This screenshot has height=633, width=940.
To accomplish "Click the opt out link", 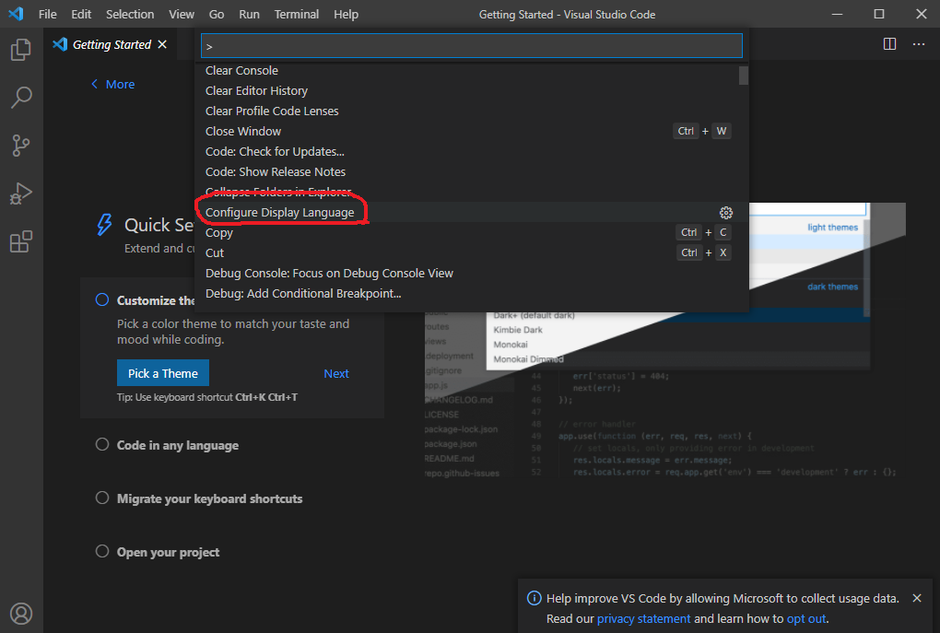I will click(806, 619).
